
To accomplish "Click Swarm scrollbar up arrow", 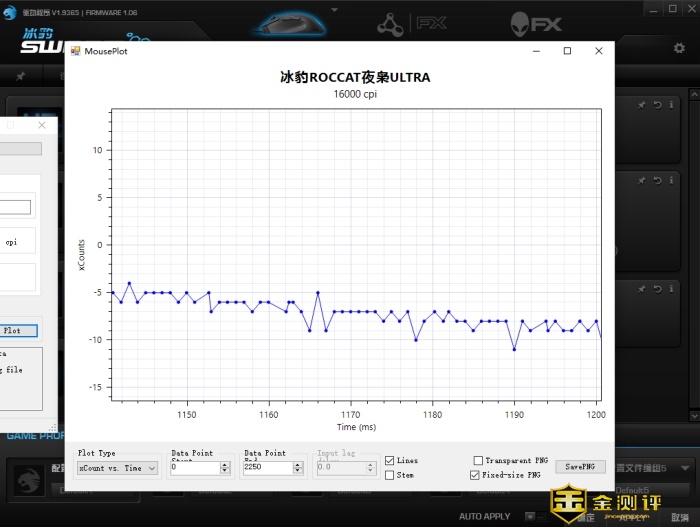I will [694, 95].
